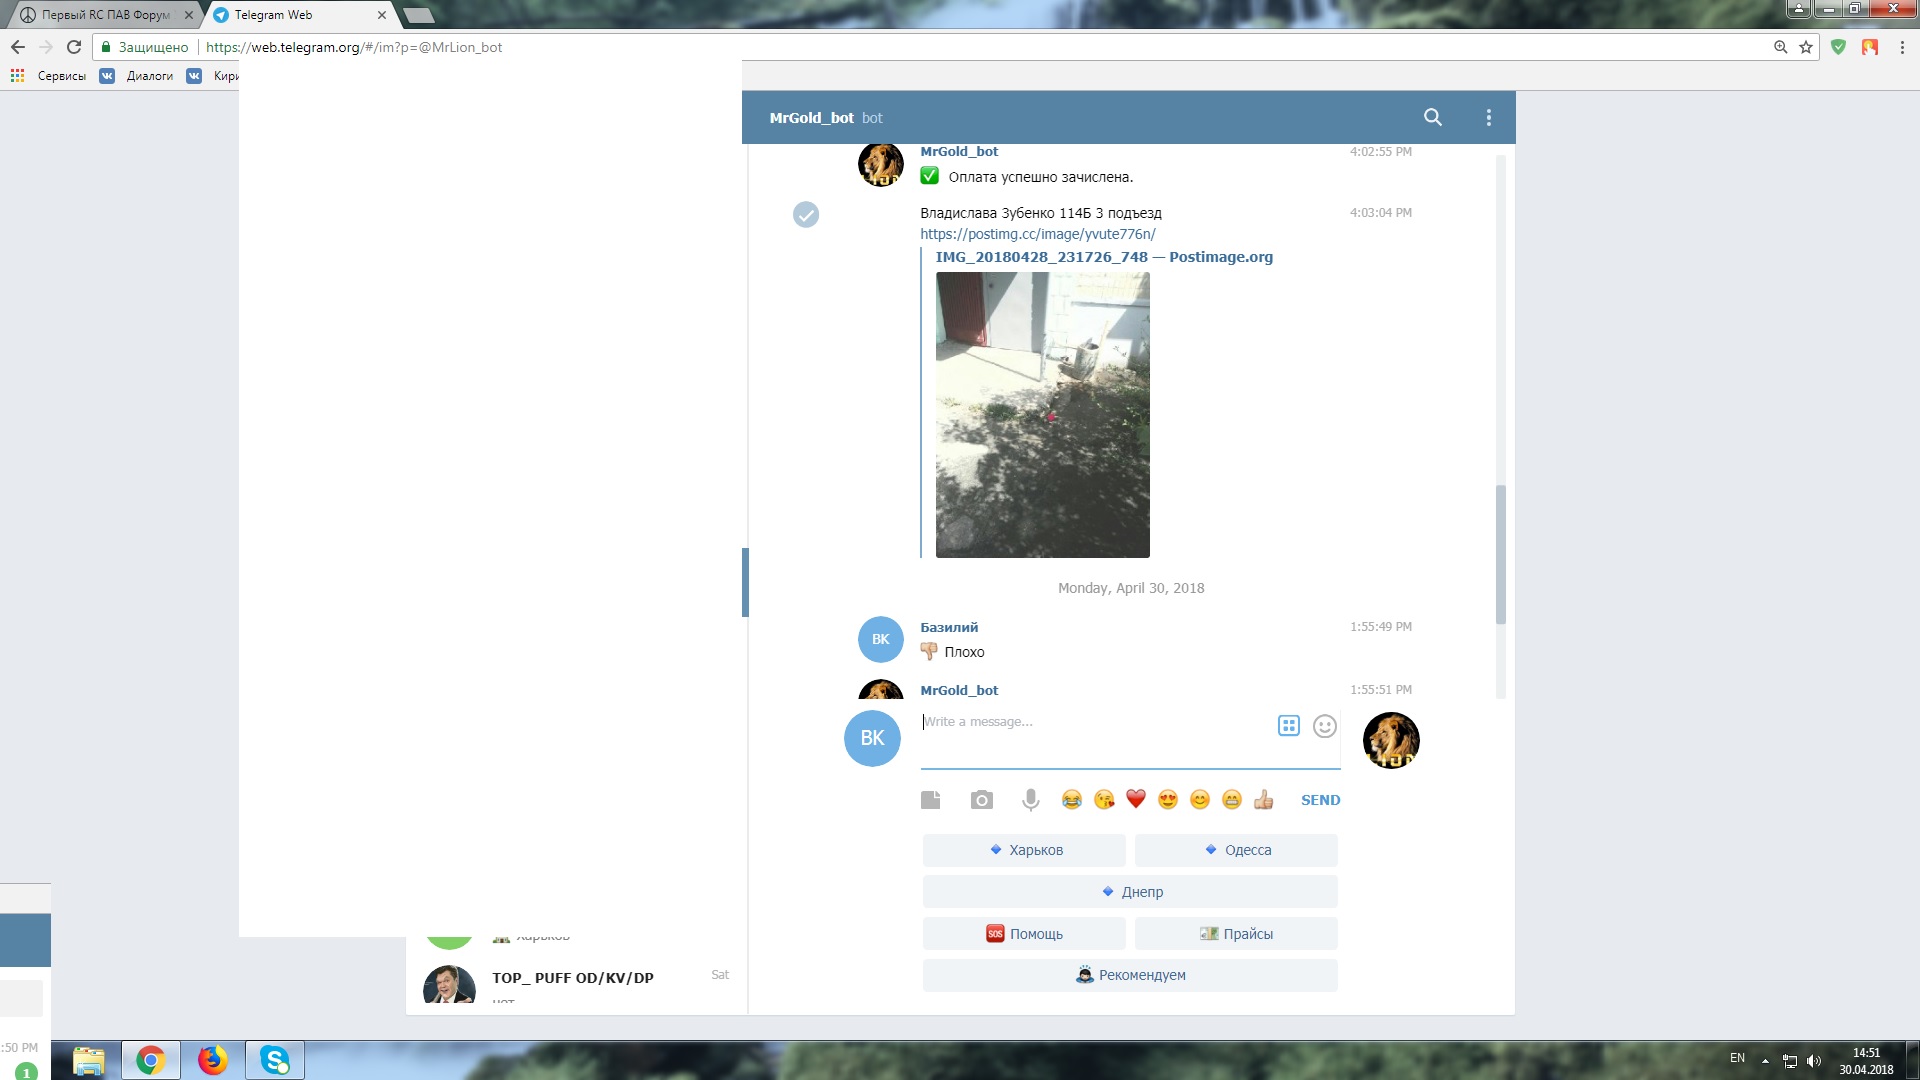Start voice recording with microphone icon
This screenshot has width=1920, height=1080.
click(1030, 800)
